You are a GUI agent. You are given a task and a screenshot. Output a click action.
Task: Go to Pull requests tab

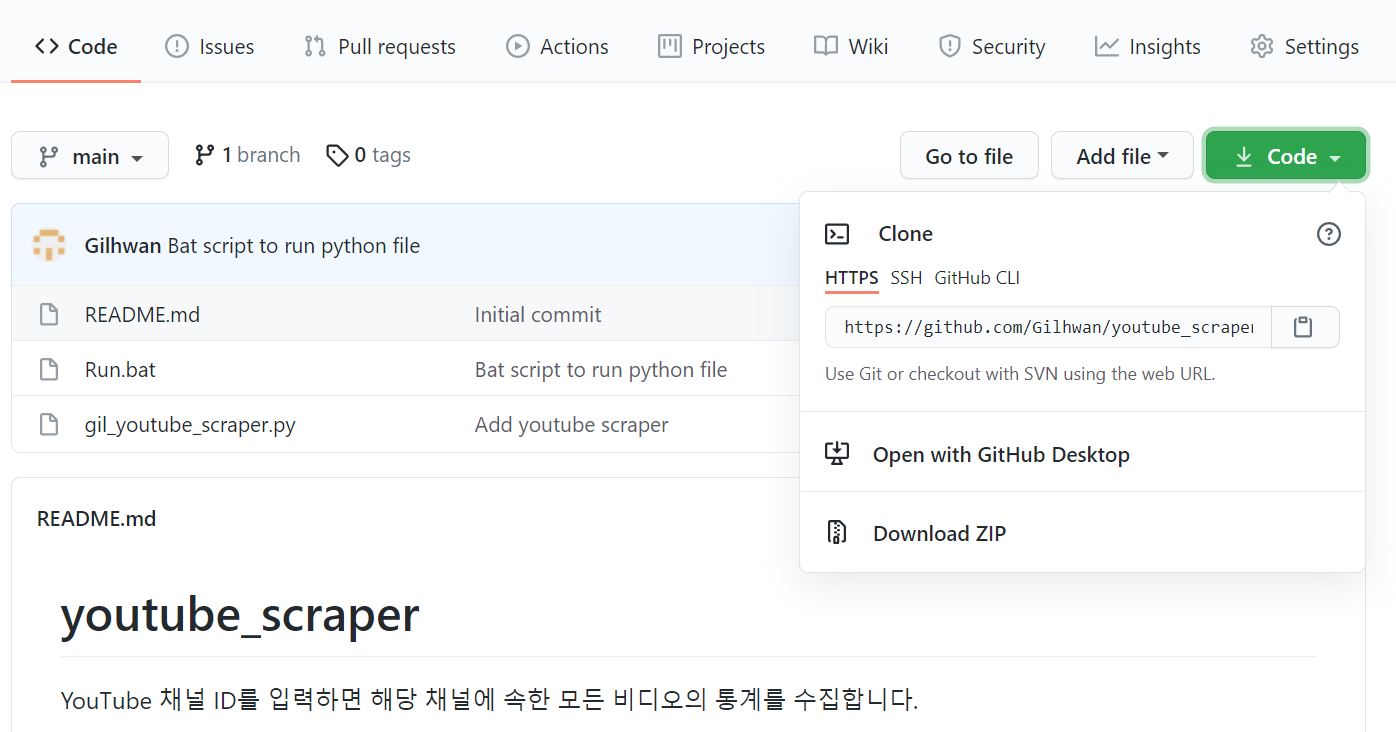click(x=380, y=47)
